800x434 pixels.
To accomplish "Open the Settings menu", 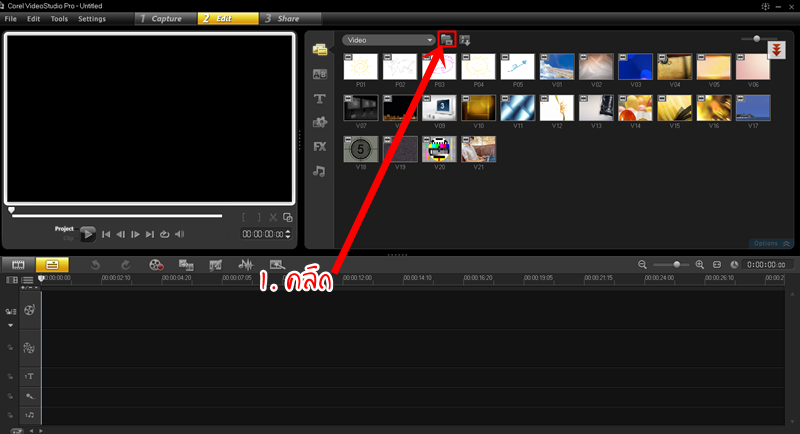I will pyautogui.click(x=92, y=19).
